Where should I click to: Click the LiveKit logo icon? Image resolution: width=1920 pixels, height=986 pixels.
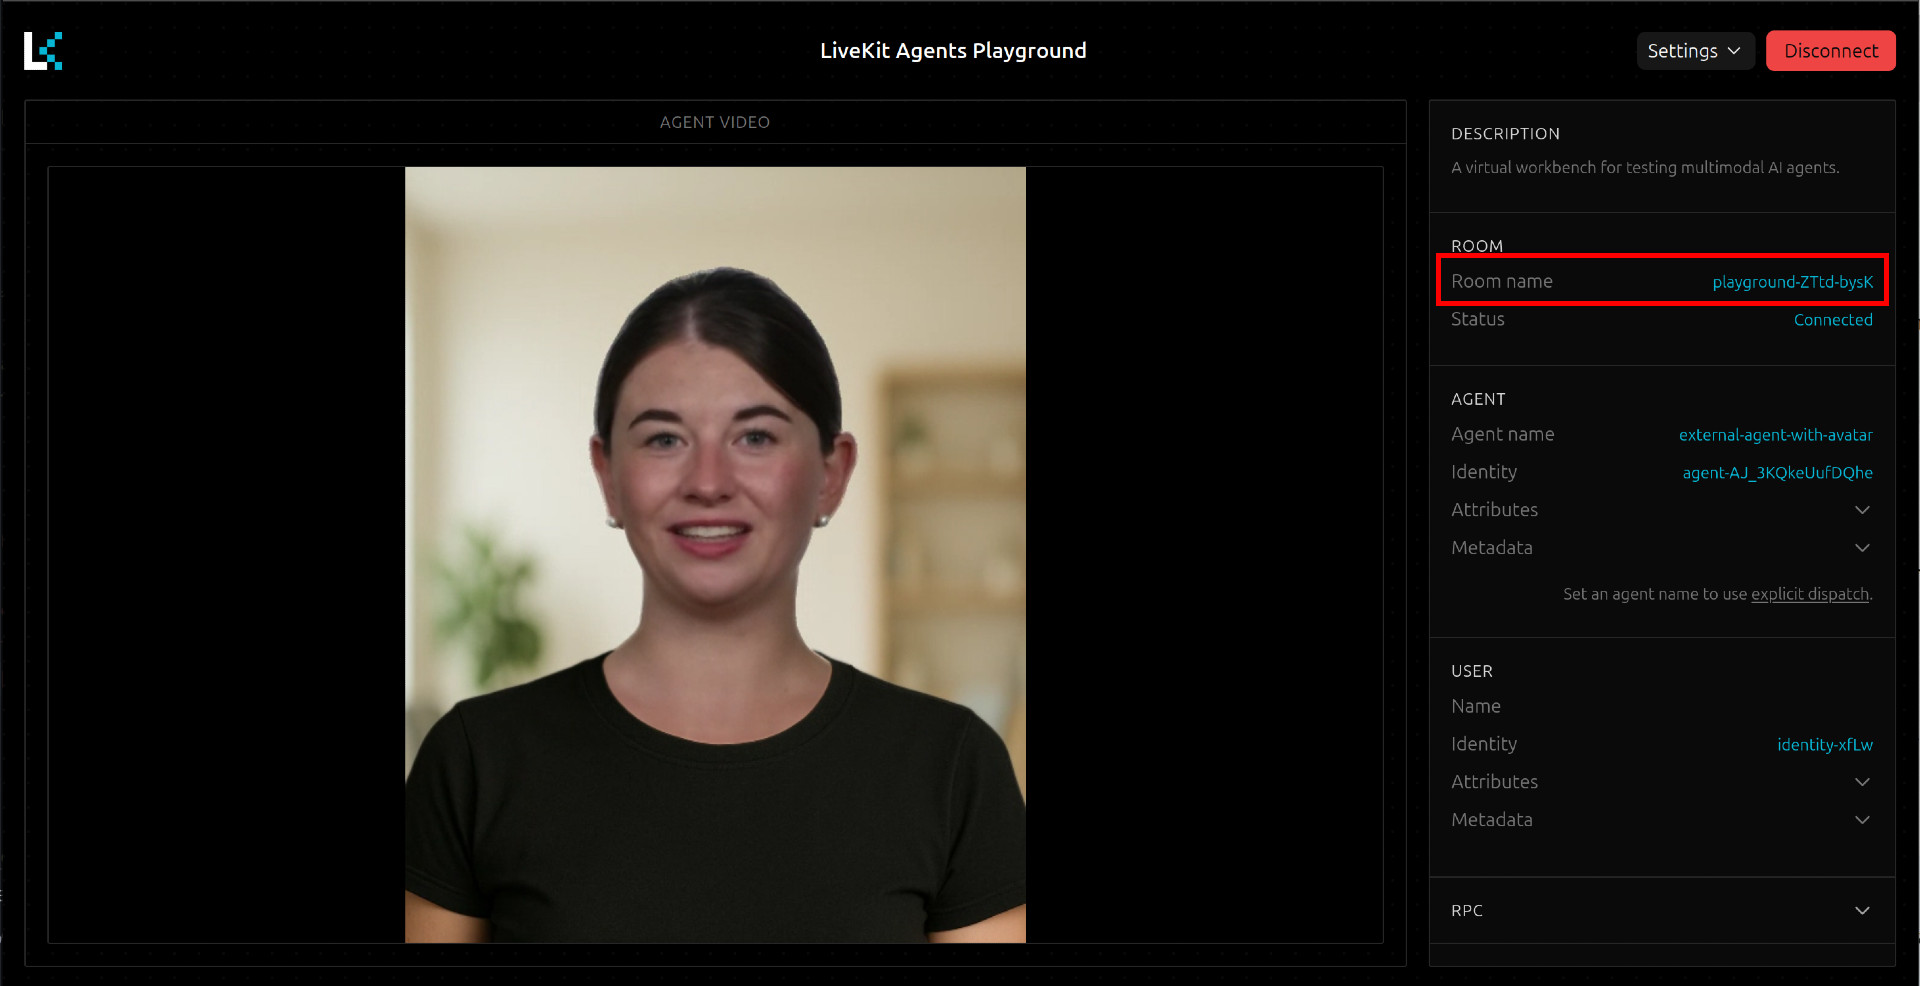[43, 51]
